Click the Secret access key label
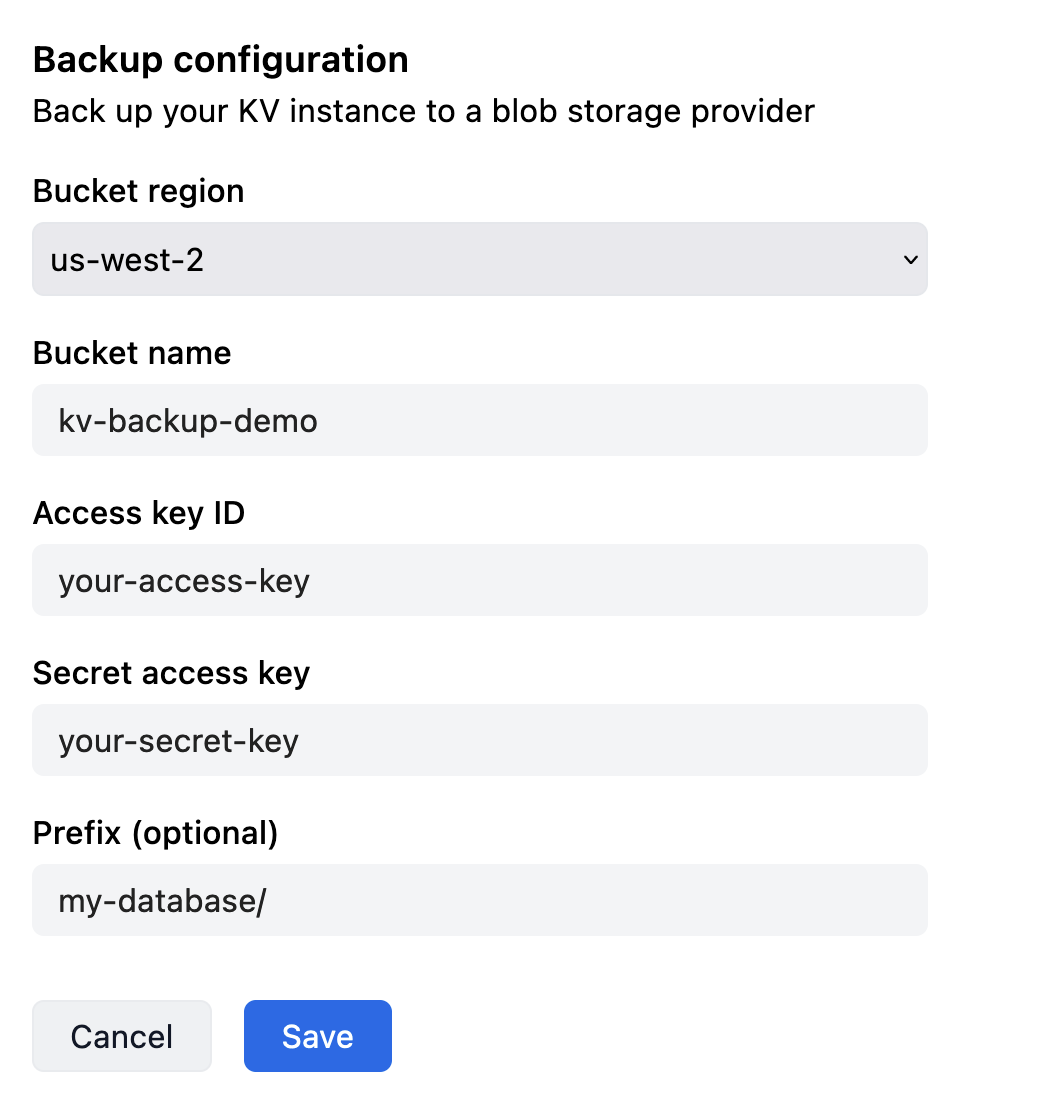The width and height of the screenshot is (1046, 1104). pyautogui.click(x=171, y=673)
